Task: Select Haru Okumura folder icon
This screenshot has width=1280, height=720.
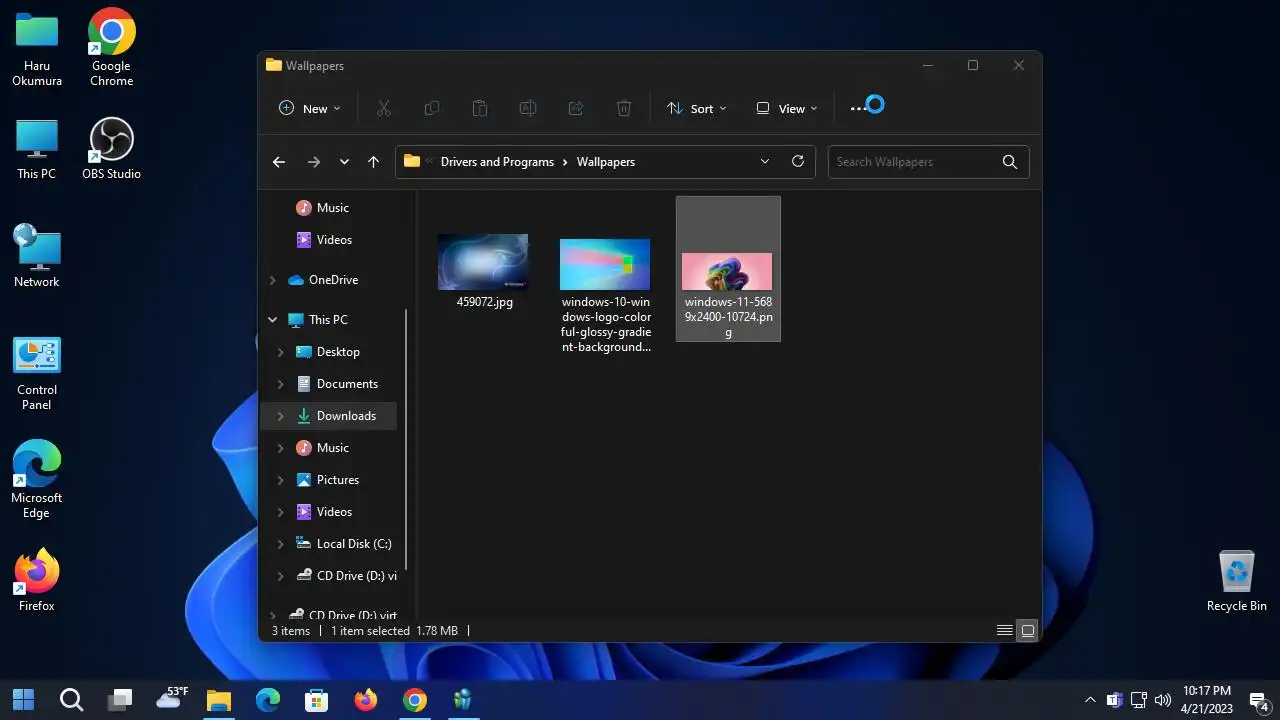Action: (37, 47)
